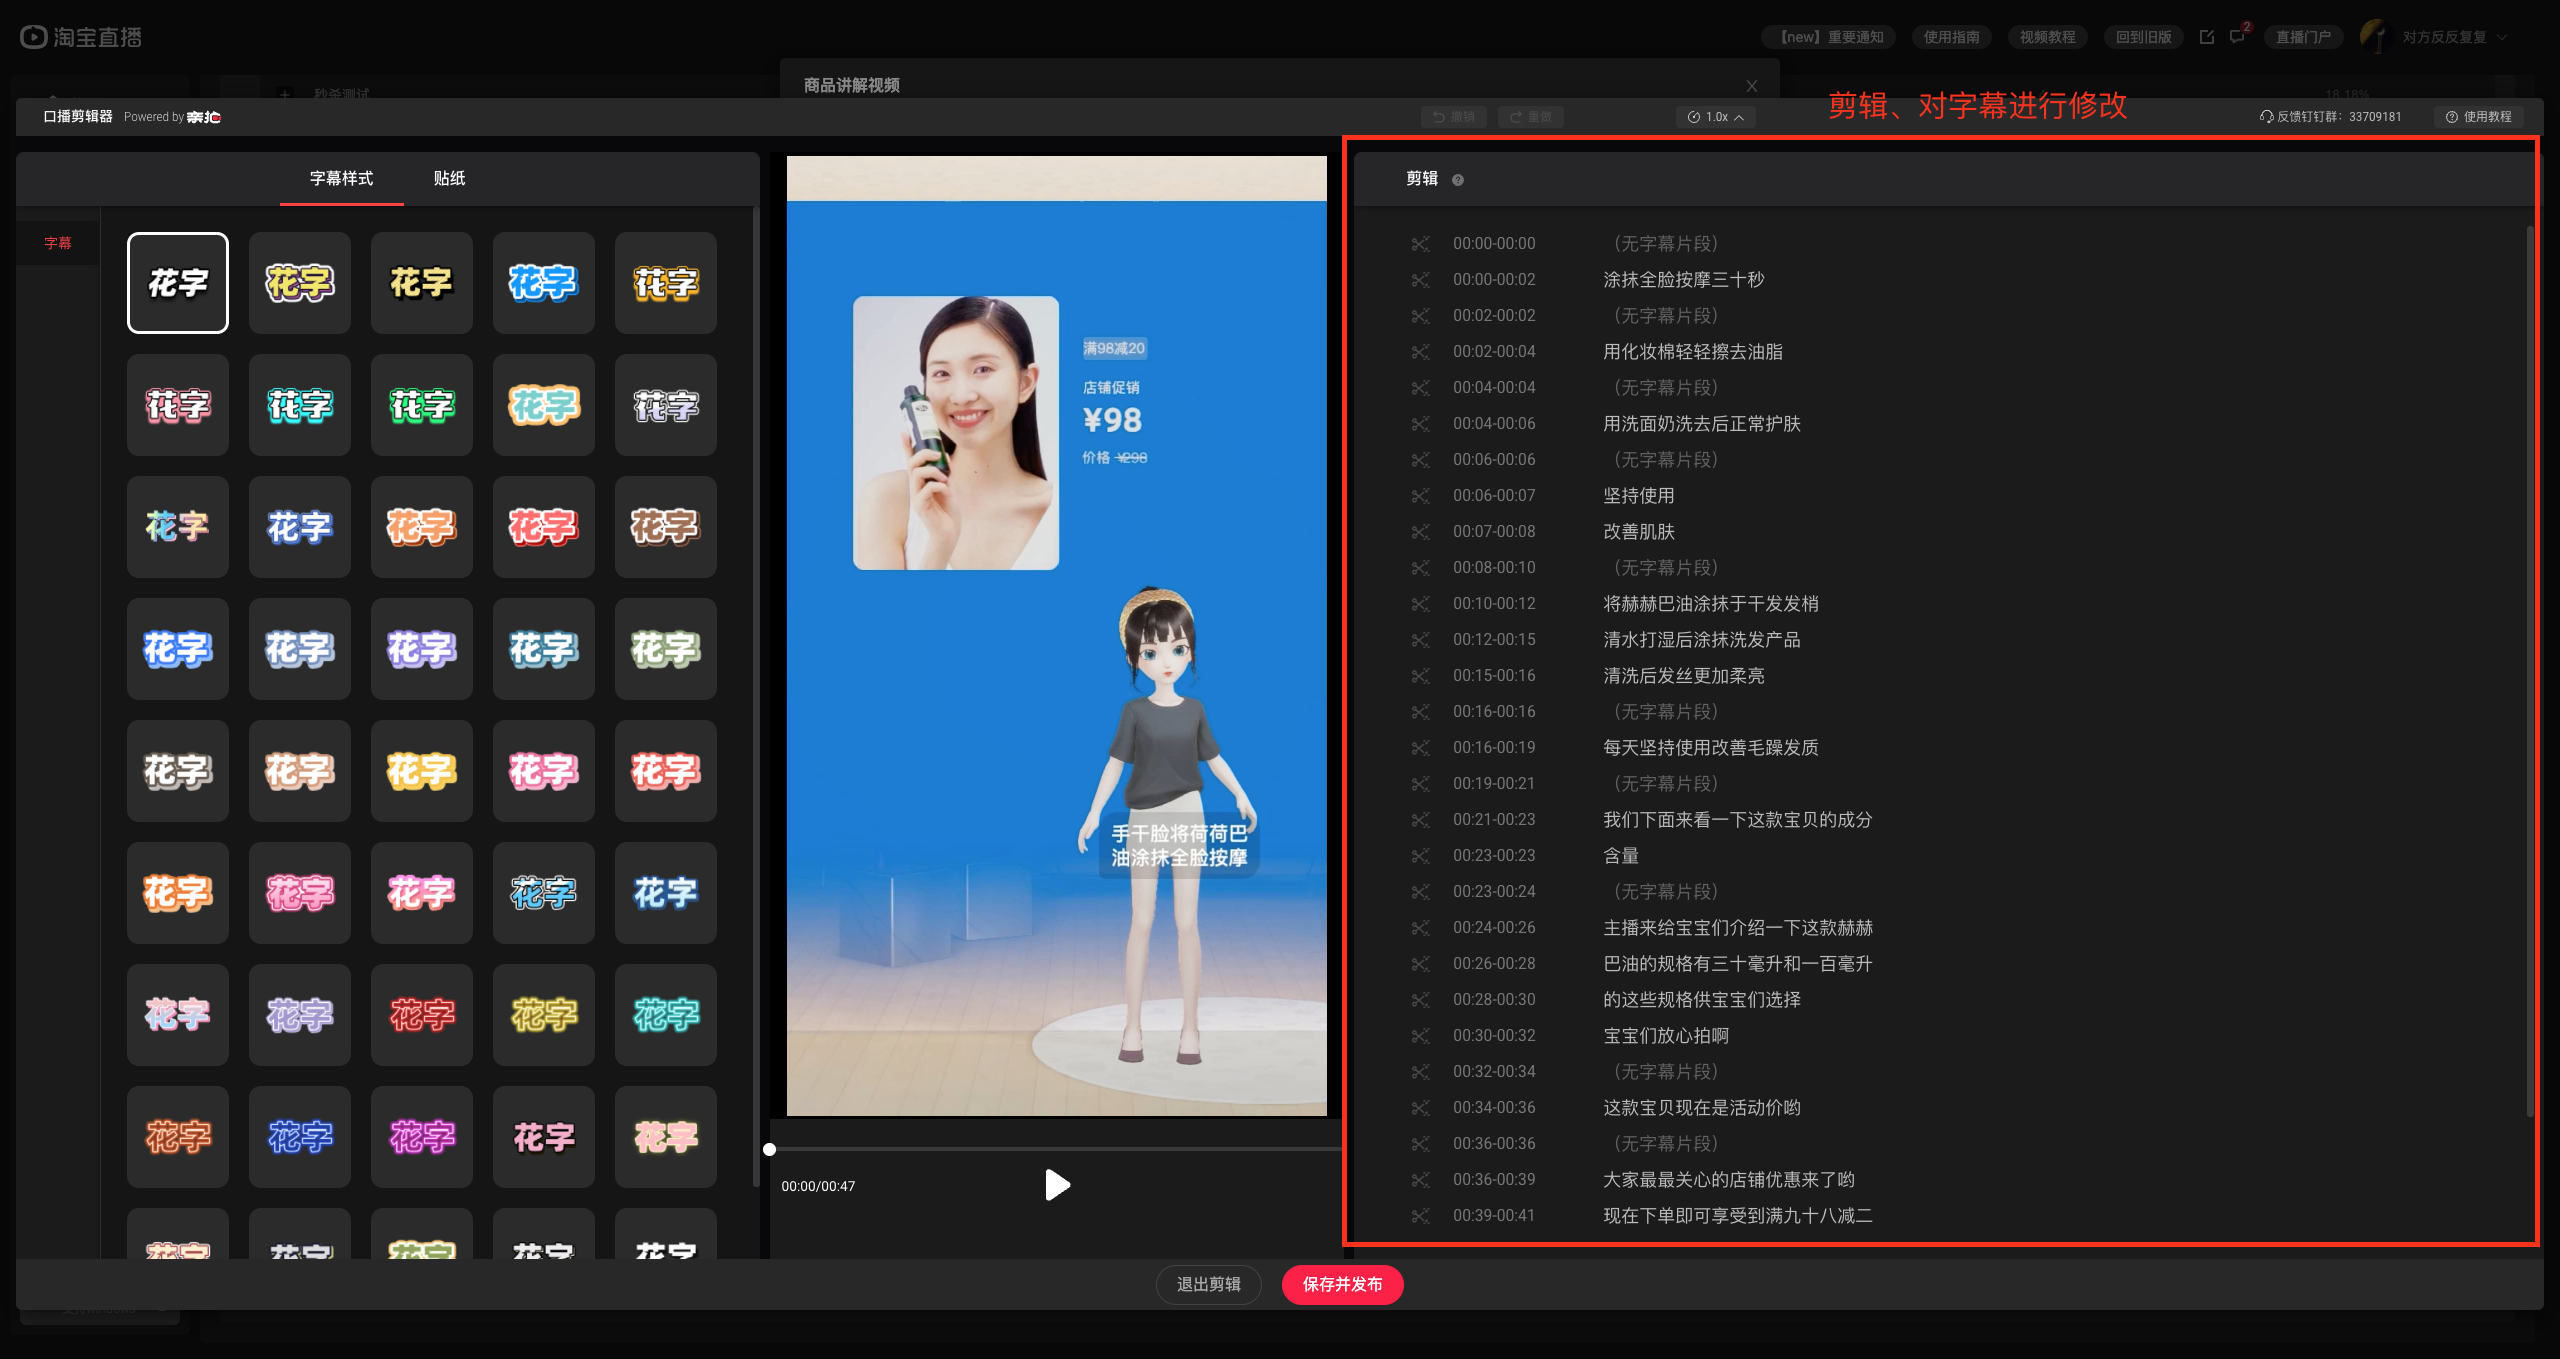Click the user avatar in header
The width and height of the screenshot is (2560, 1359).
pos(2374,36)
